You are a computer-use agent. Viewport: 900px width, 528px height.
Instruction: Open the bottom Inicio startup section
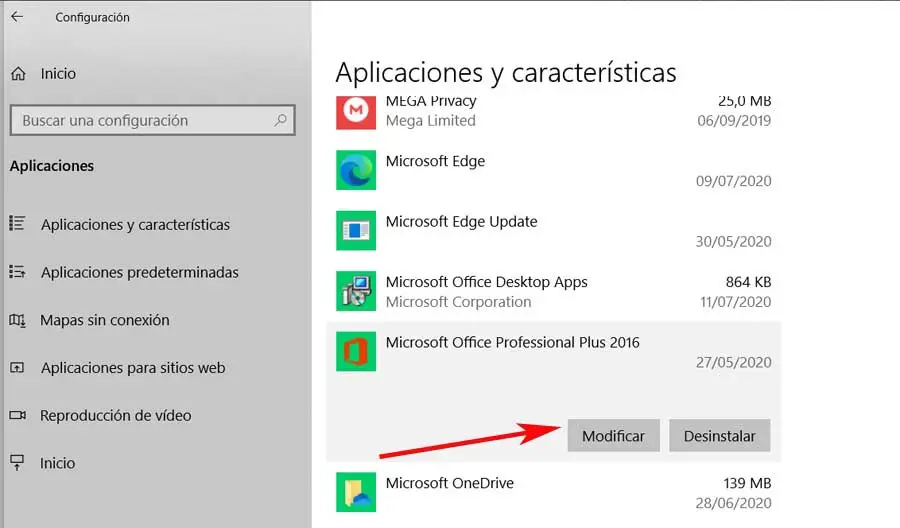tap(57, 463)
